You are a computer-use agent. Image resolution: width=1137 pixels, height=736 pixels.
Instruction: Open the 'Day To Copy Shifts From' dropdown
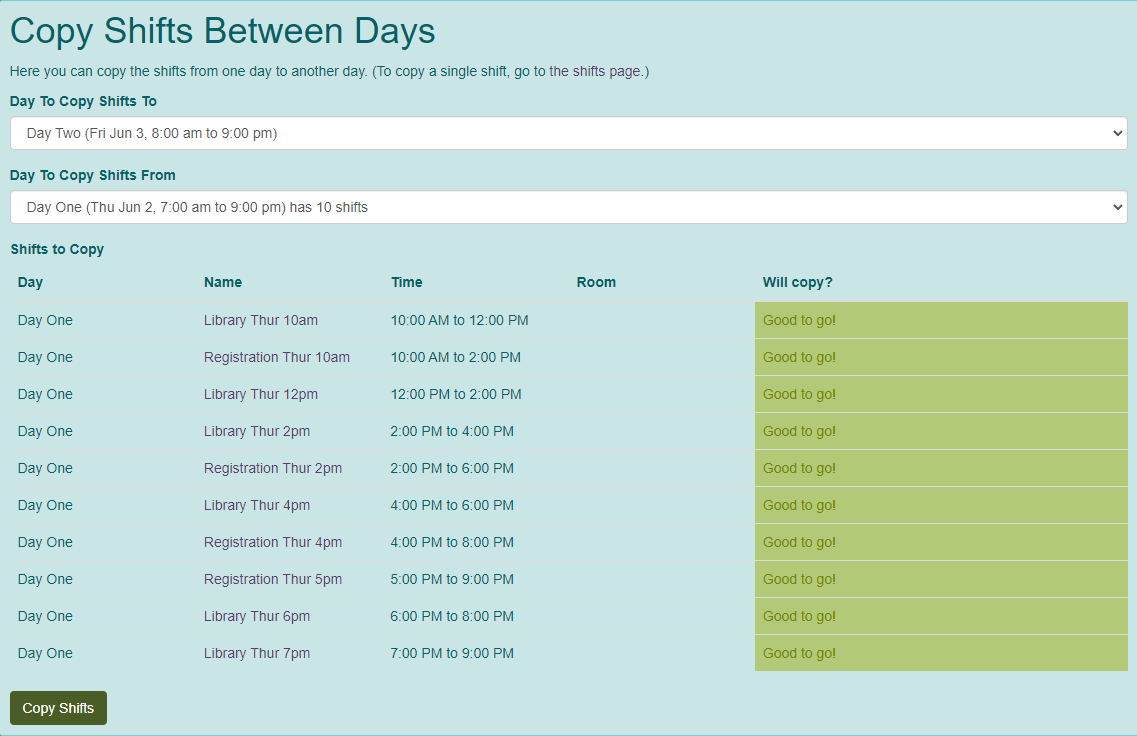(568, 207)
